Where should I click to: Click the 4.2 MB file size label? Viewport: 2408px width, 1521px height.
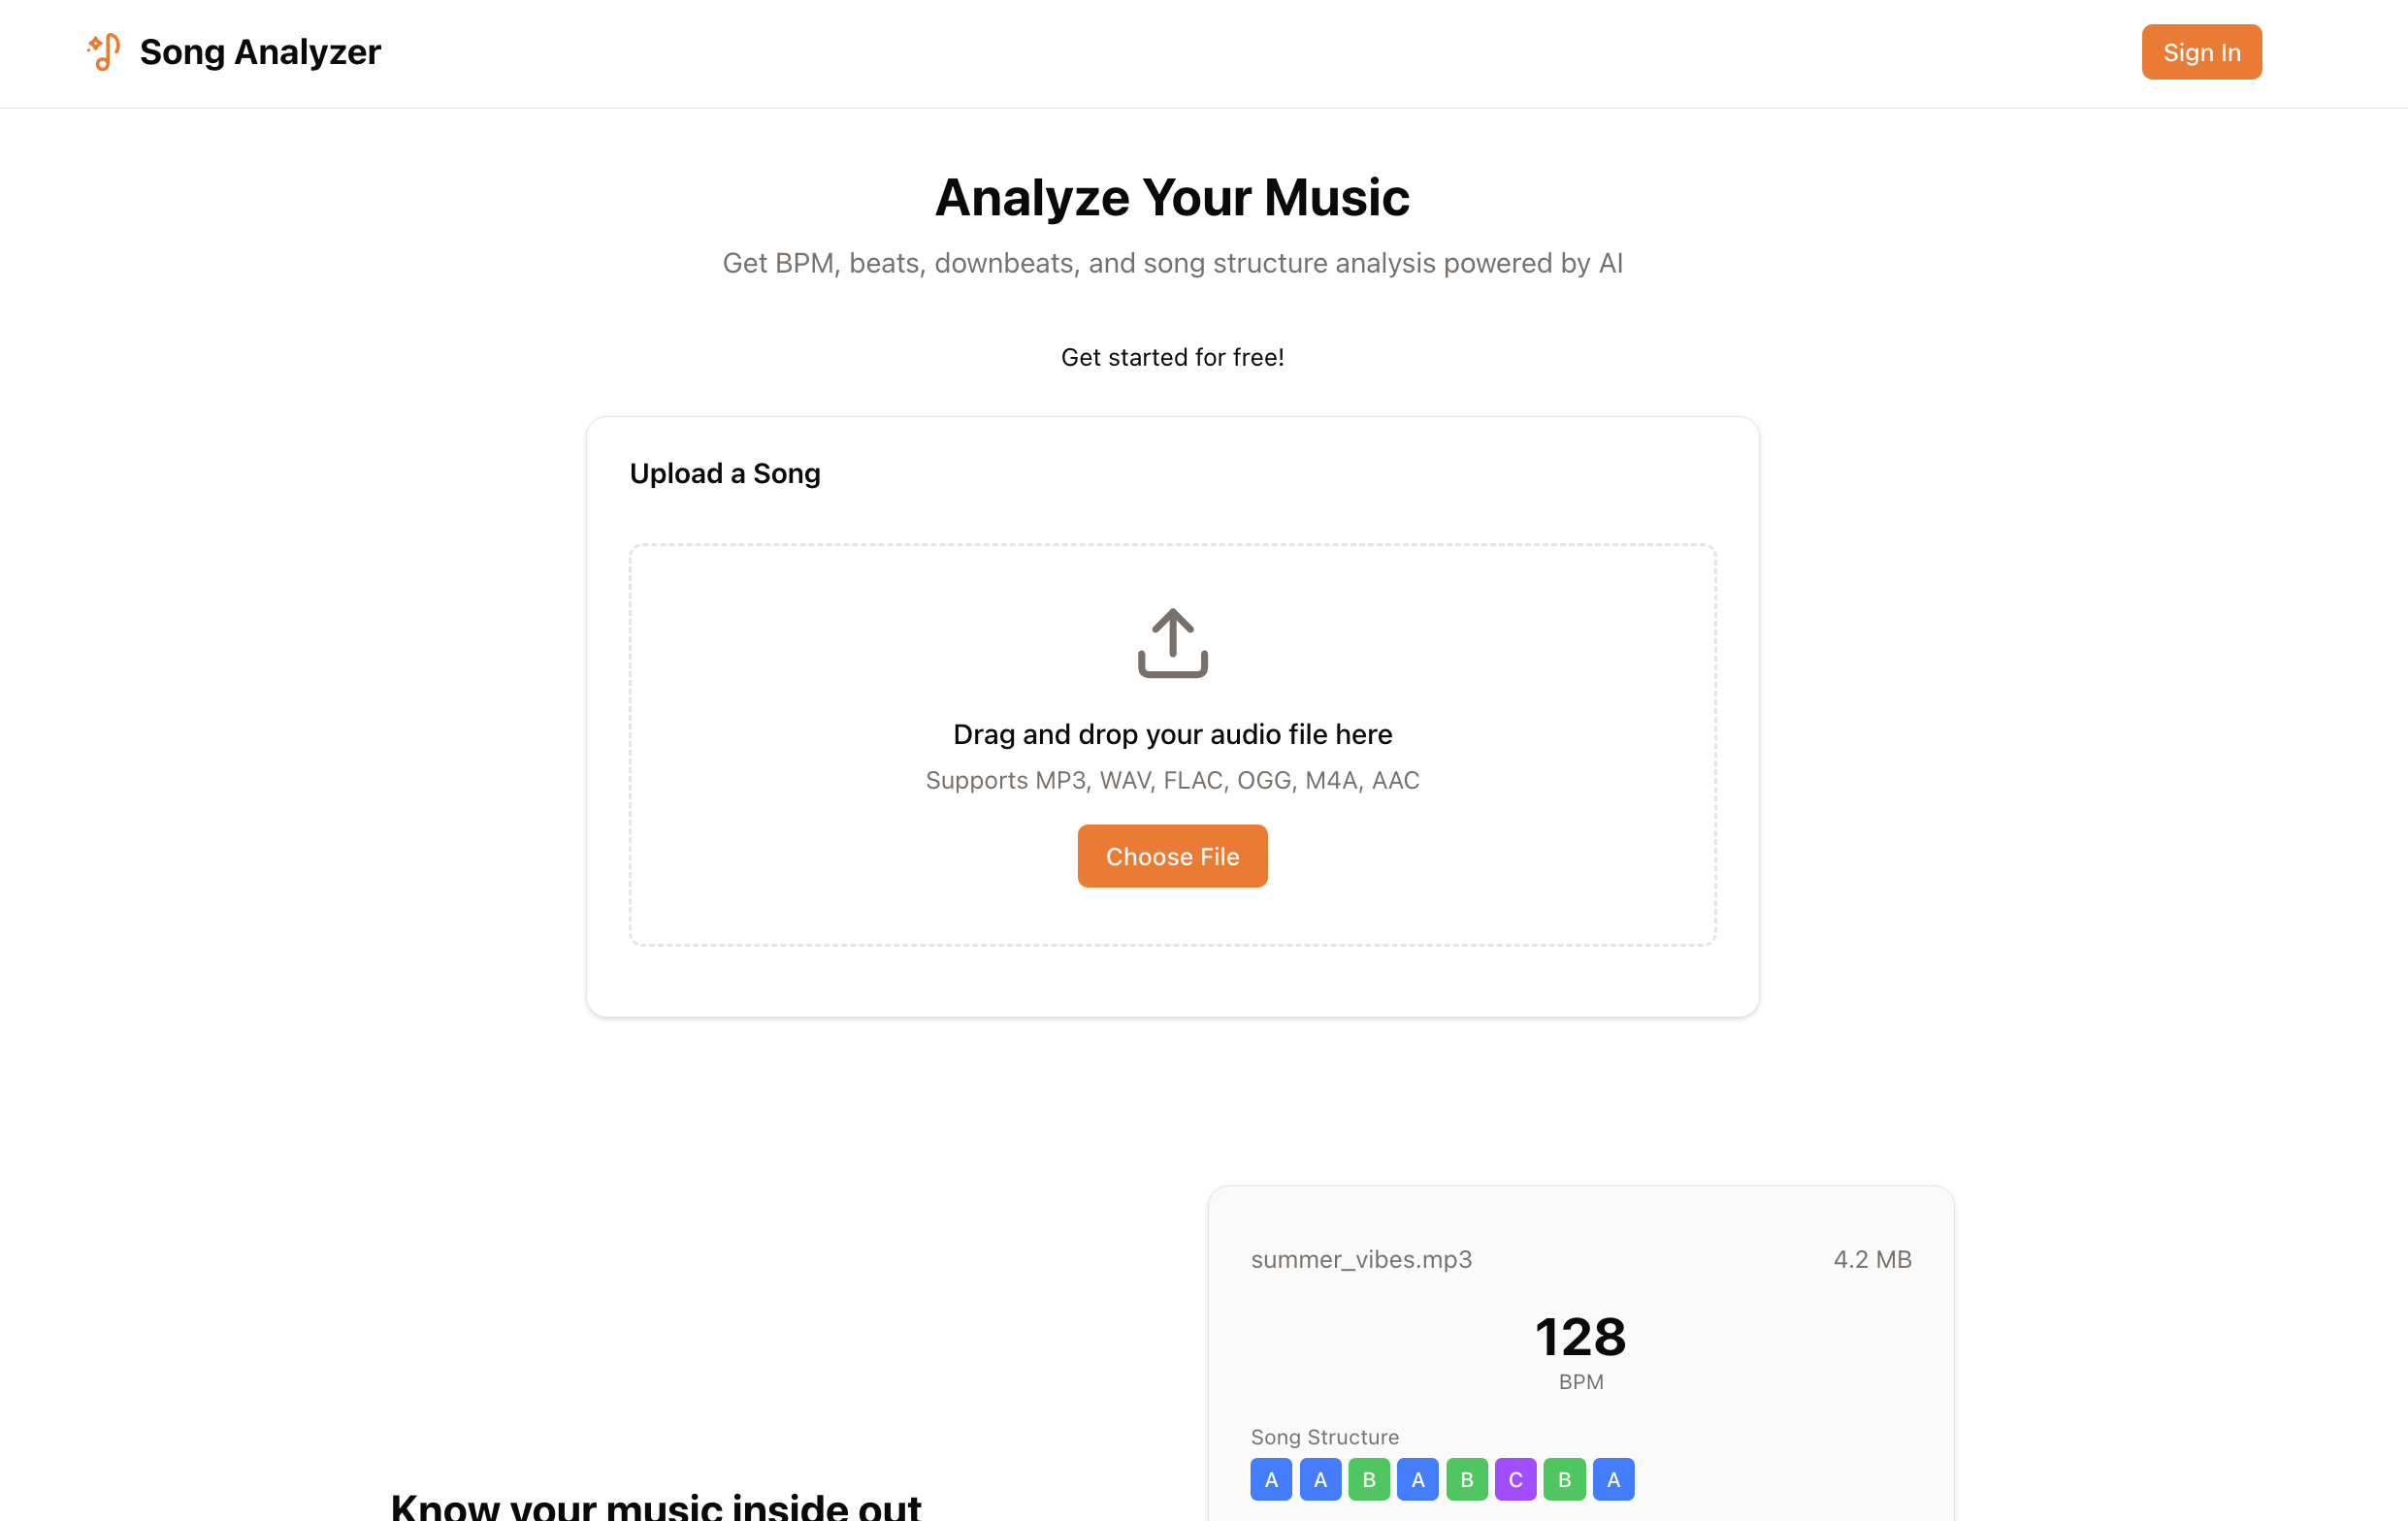(x=1872, y=1260)
